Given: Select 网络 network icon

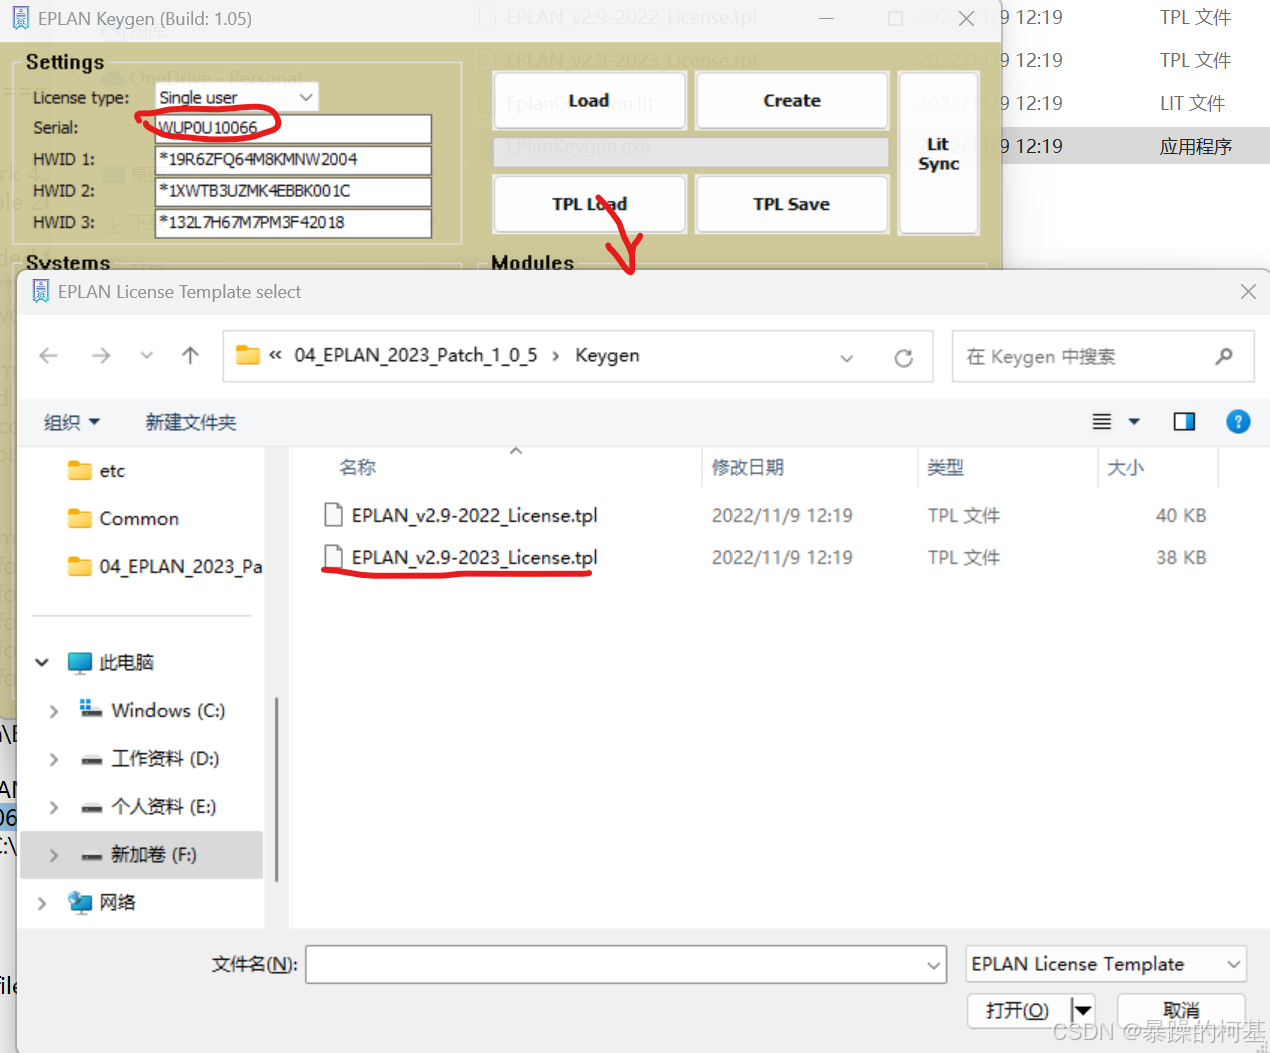Looking at the screenshot, I should click(80, 903).
